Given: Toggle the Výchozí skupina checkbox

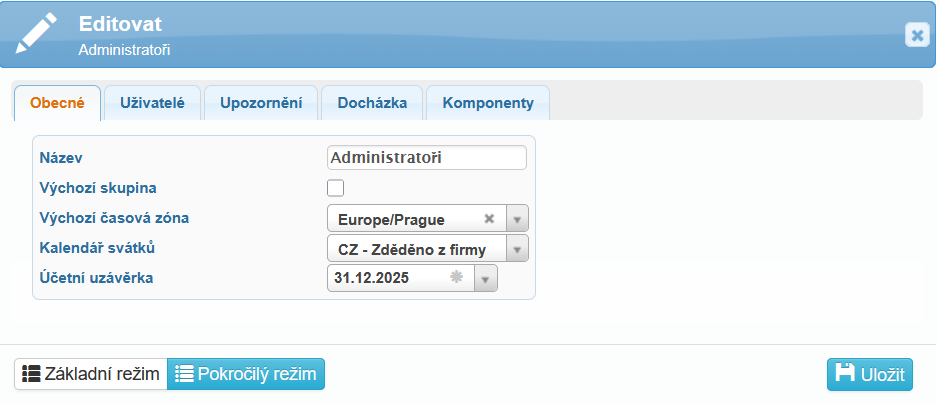Looking at the screenshot, I should [x=336, y=188].
